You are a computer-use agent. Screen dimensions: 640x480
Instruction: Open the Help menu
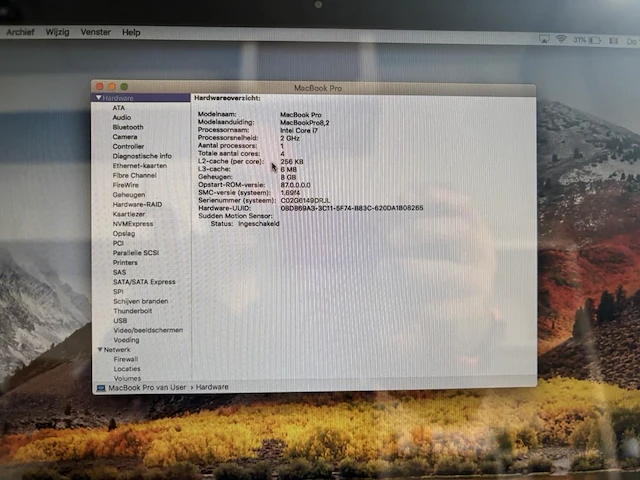click(131, 32)
